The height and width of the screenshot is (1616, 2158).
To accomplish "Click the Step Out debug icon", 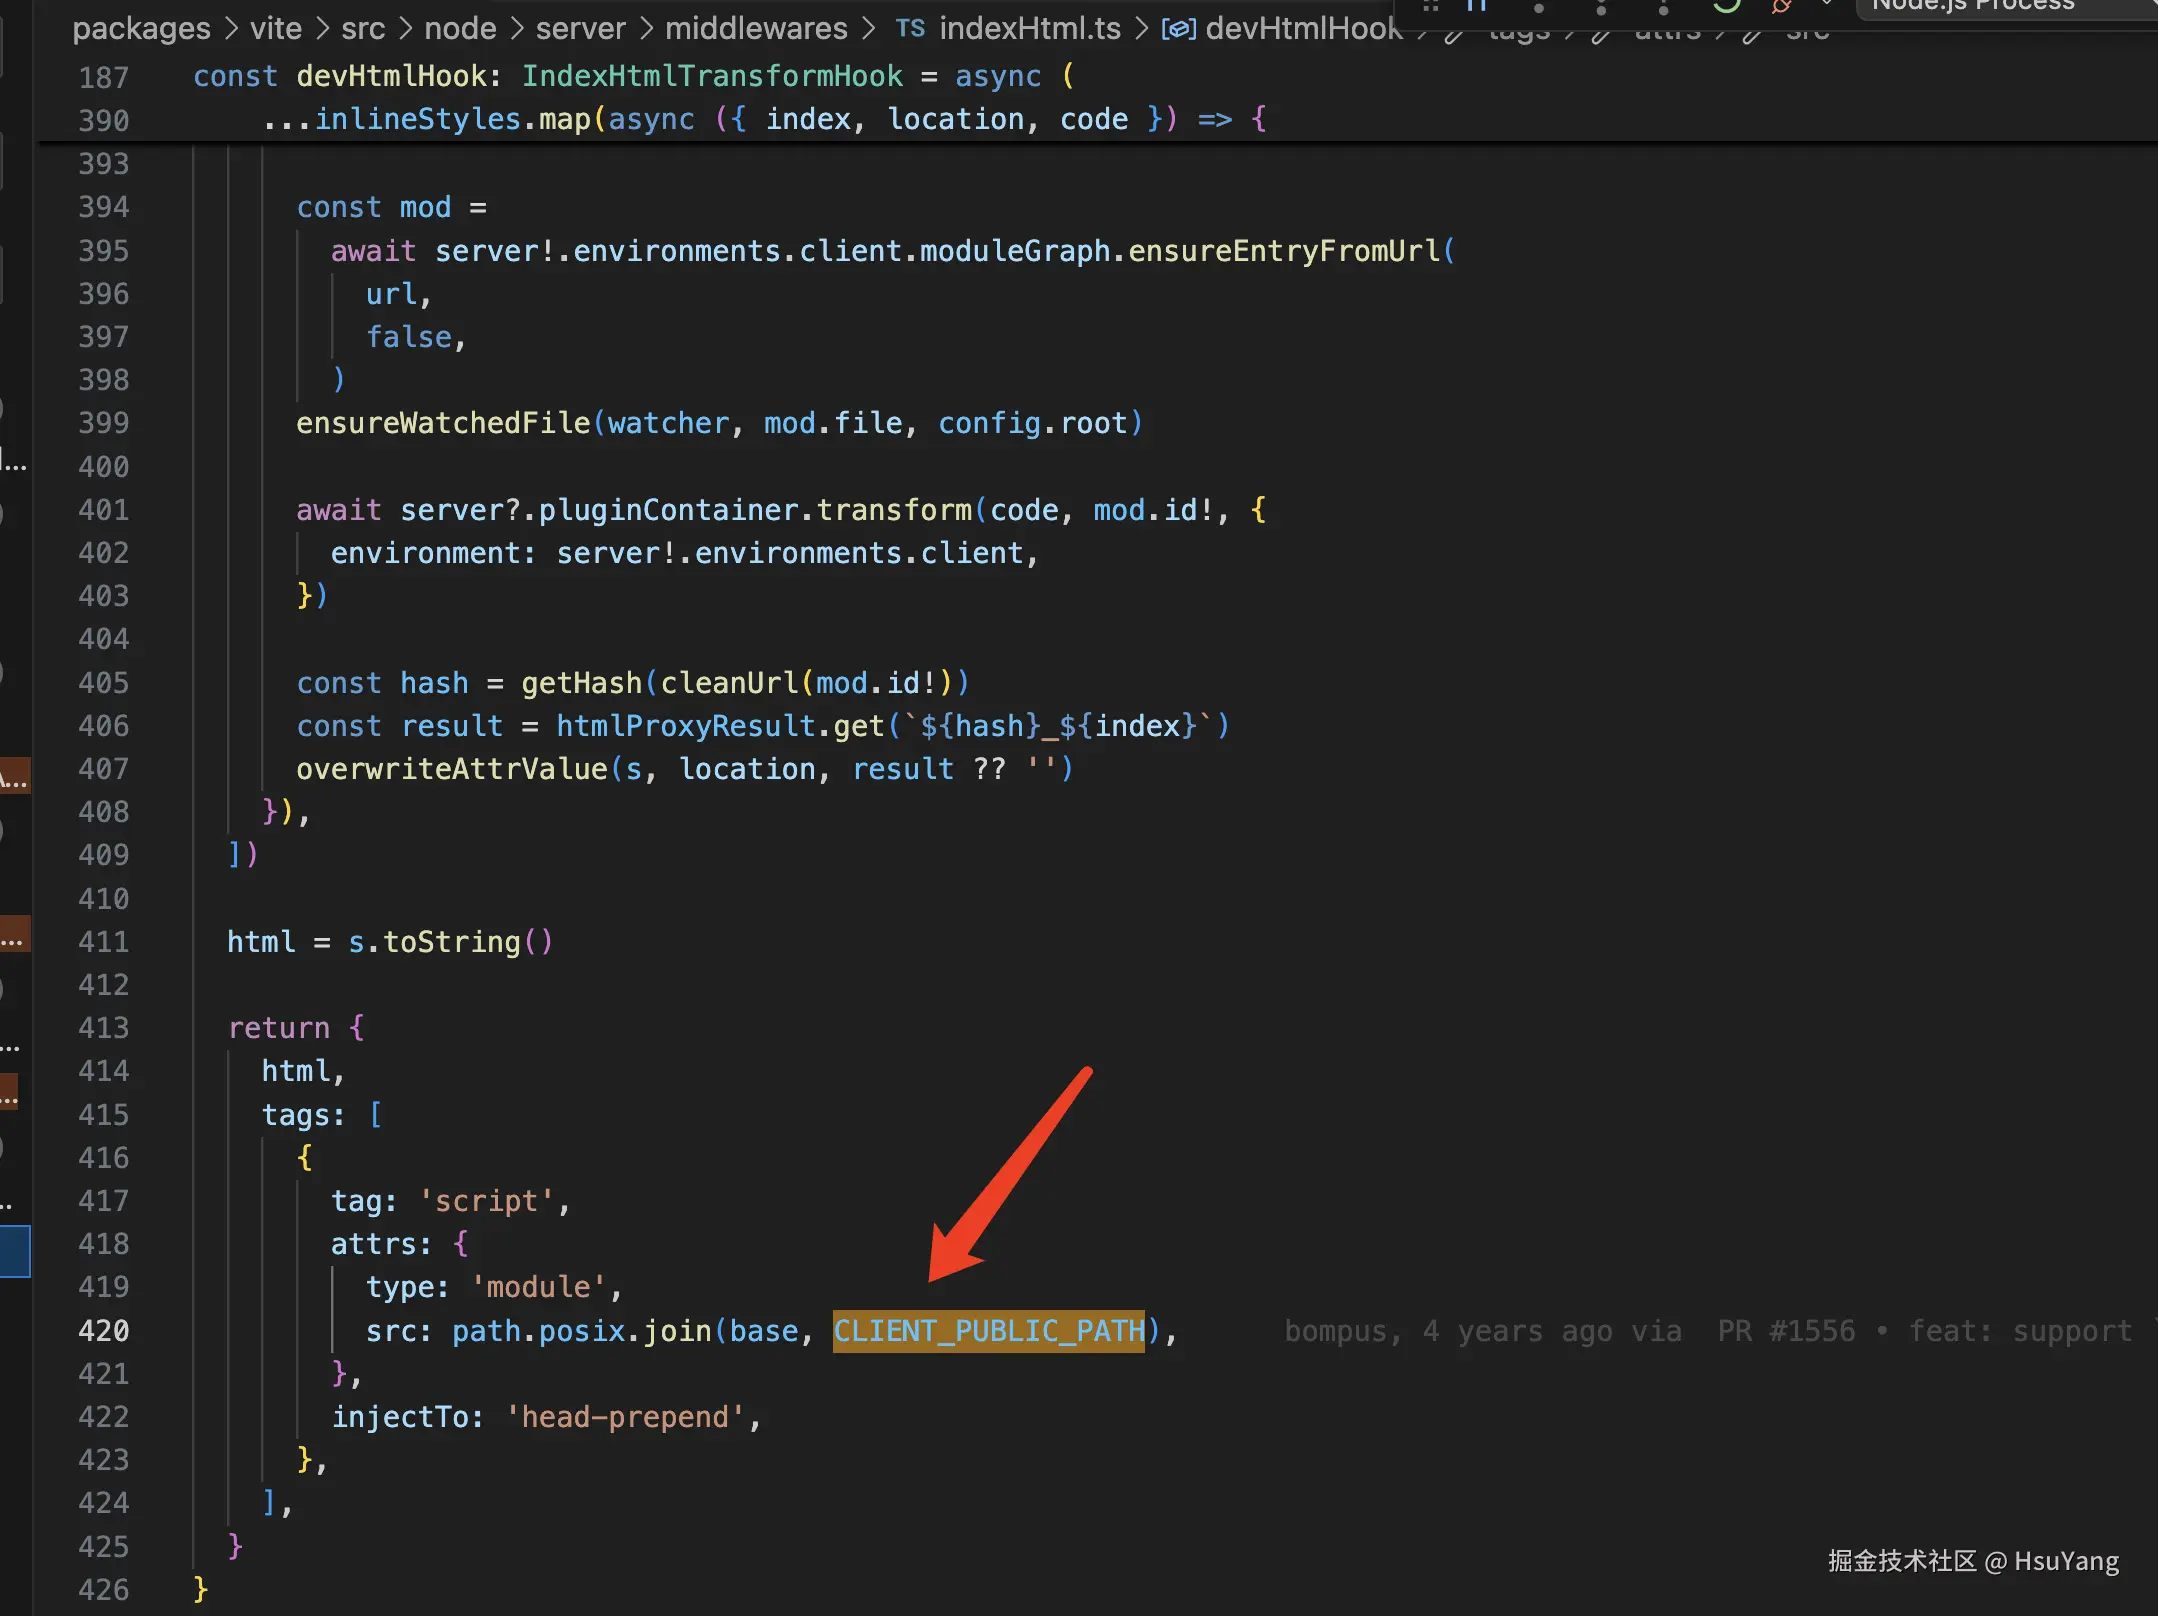I will click(1663, 6).
